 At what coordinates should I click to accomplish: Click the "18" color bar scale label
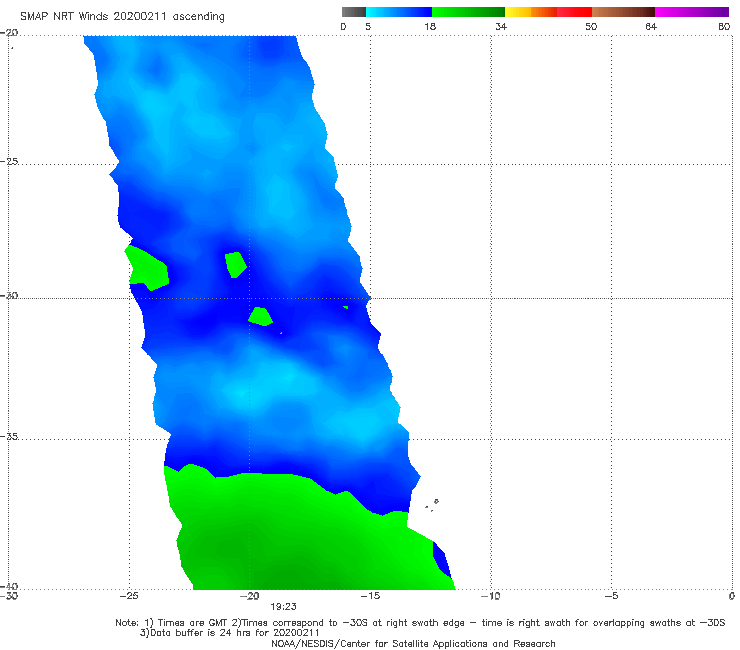[x=430, y=27]
